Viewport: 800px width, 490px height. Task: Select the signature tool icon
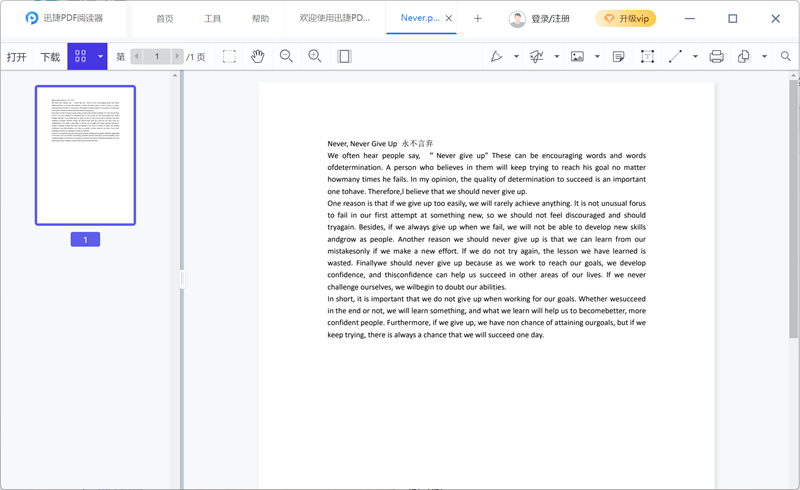click(x=536, y=56)
